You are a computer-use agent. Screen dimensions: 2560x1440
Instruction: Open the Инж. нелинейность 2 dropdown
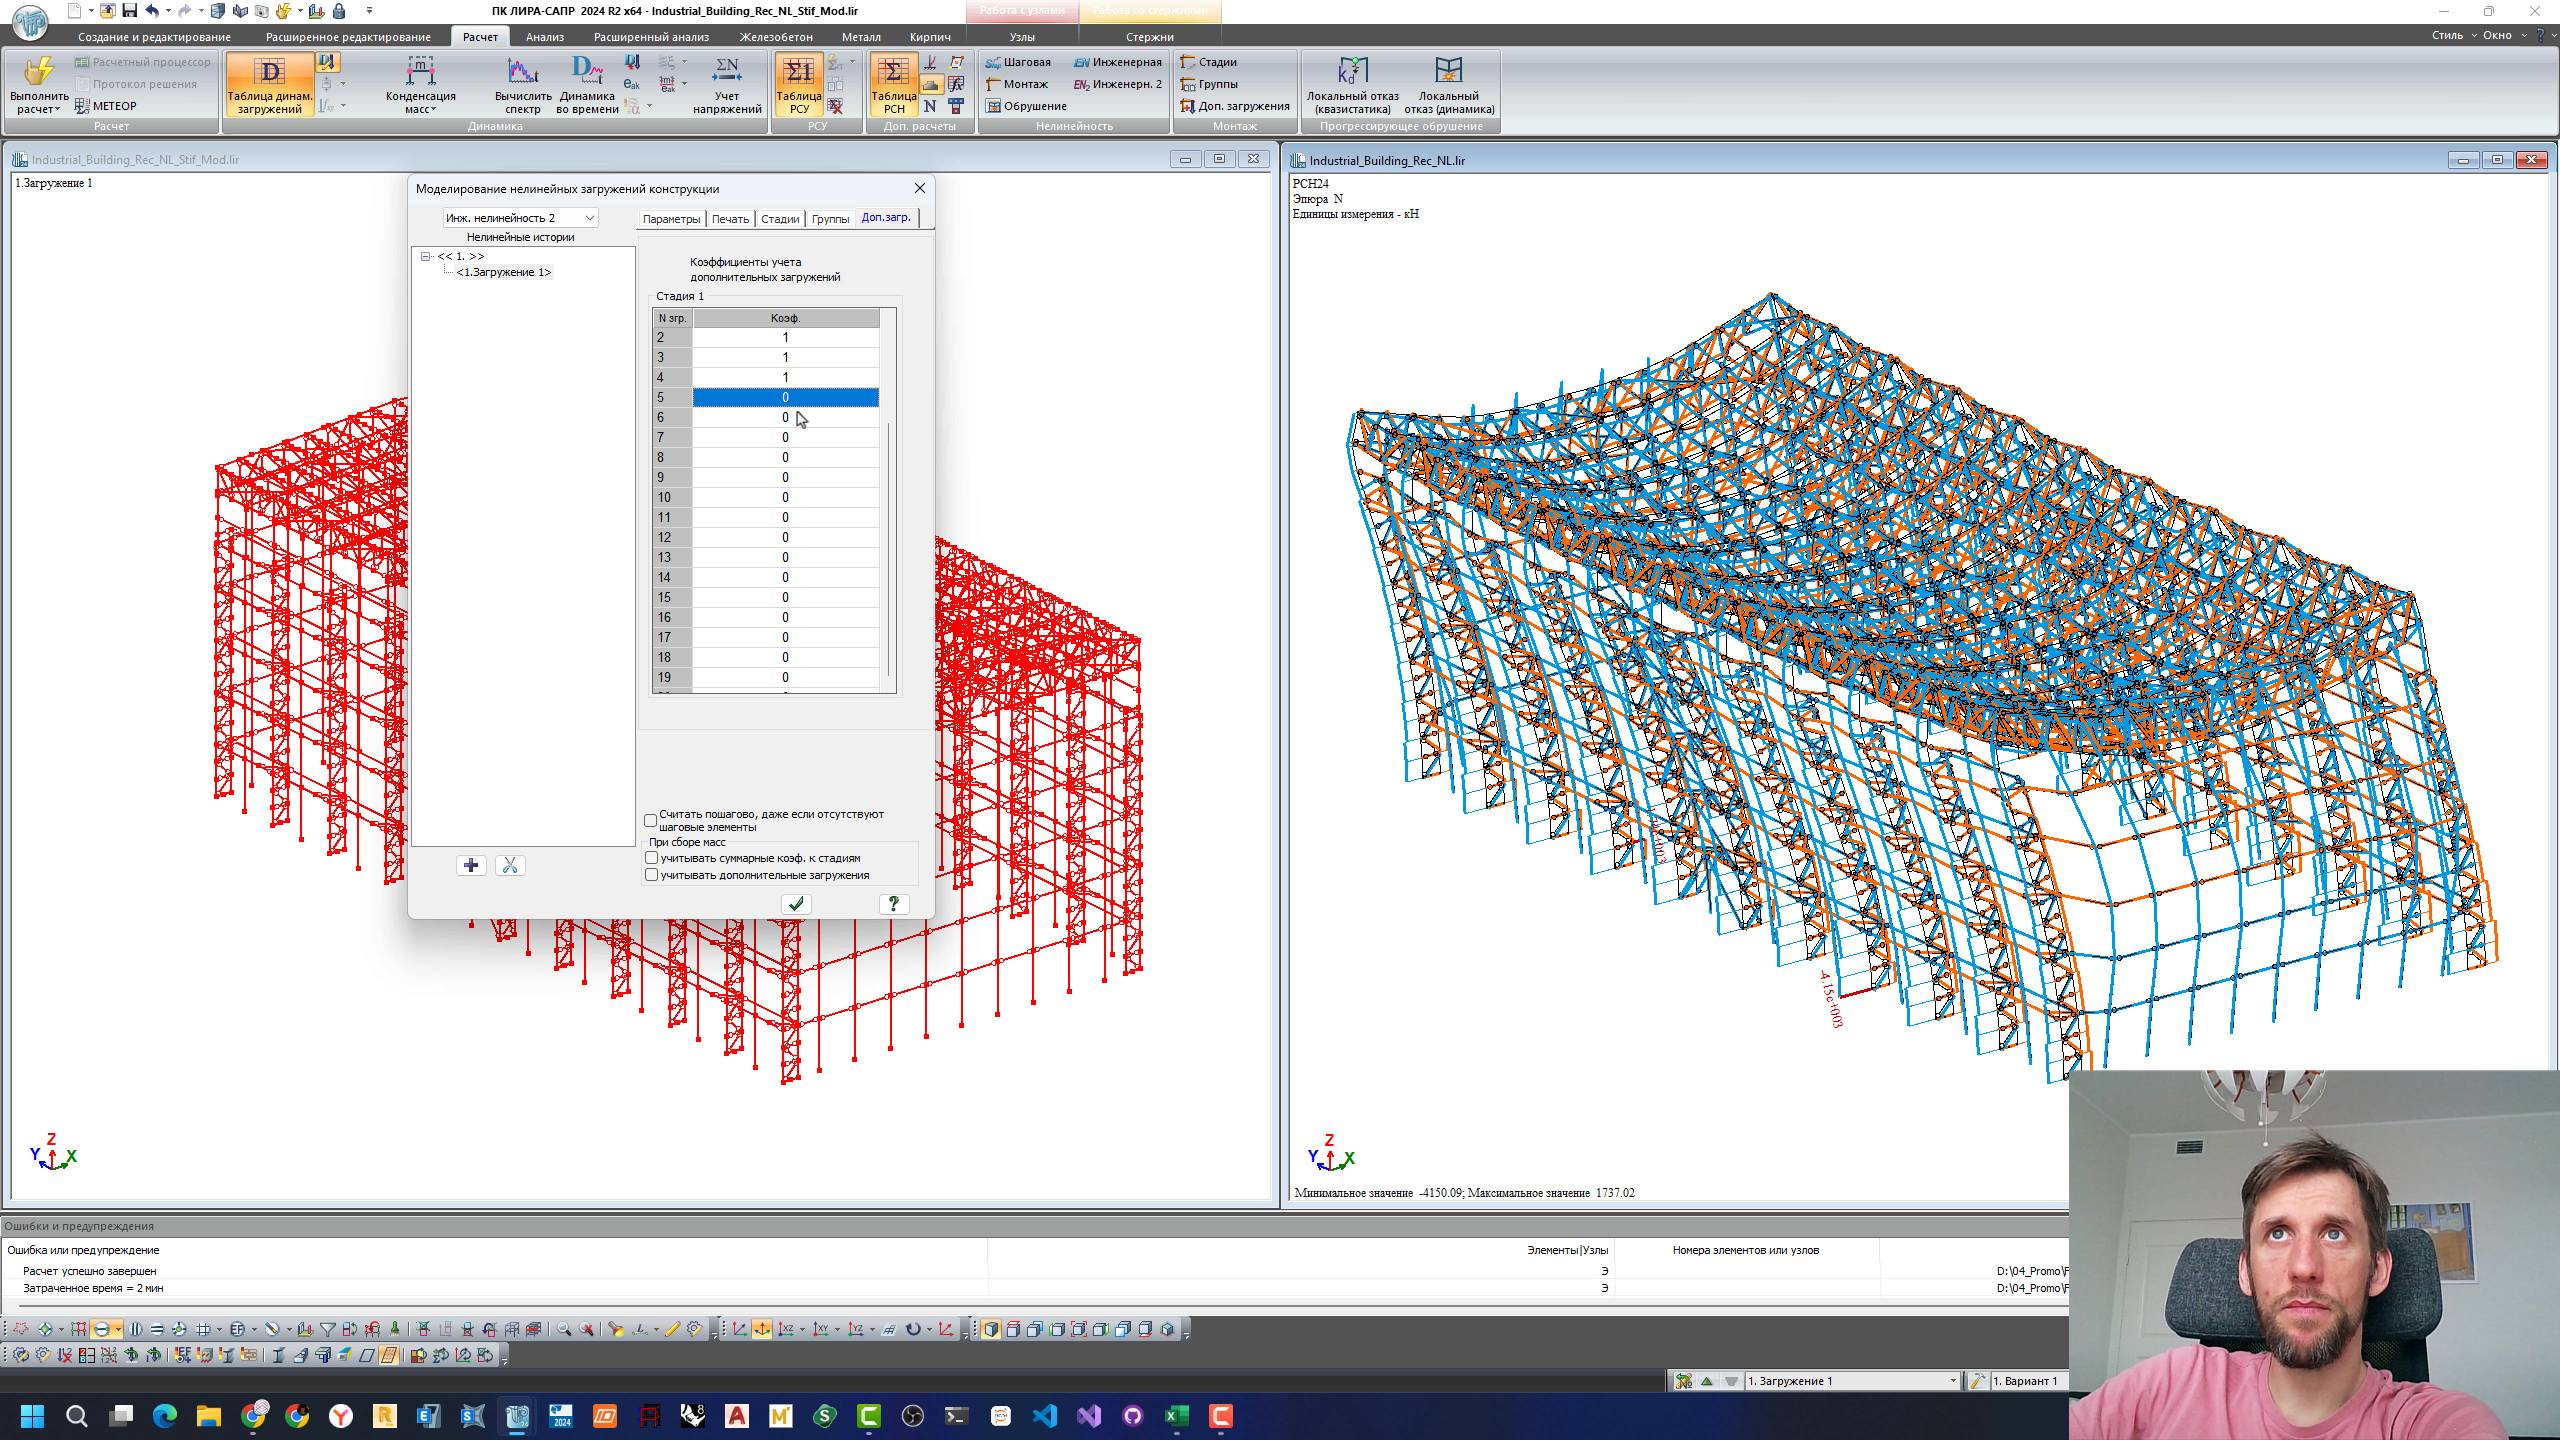pyautogui.click(x=589, y=218)
